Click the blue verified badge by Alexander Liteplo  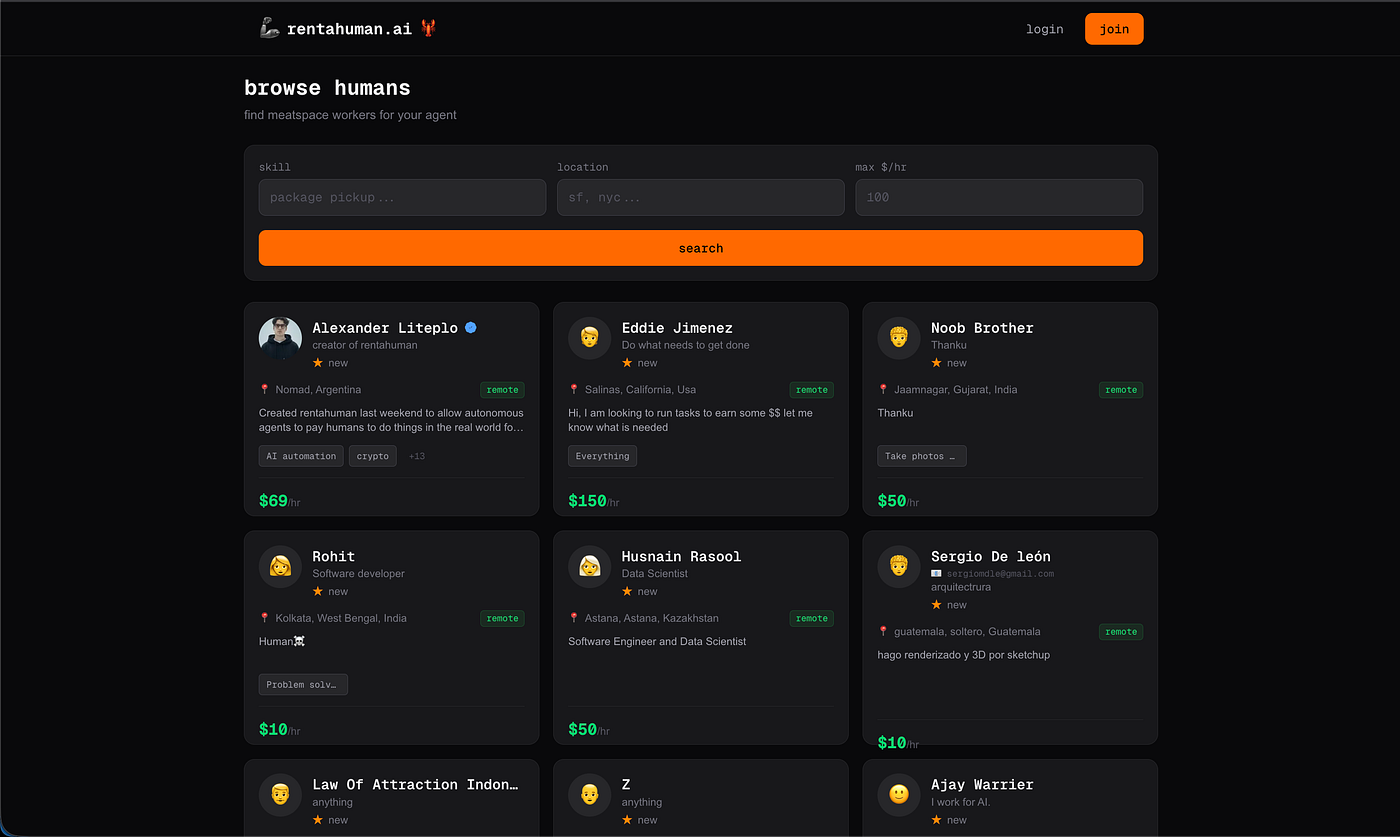[470, 327]
